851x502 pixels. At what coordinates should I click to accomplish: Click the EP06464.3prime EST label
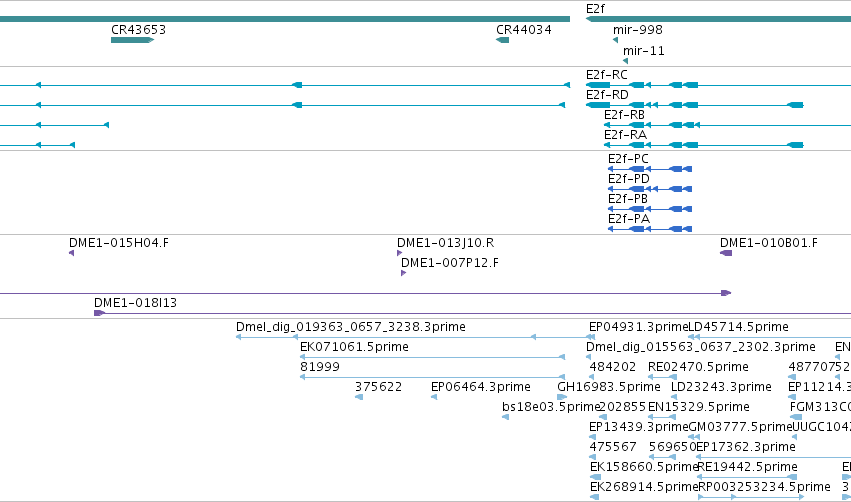[480, 387]
